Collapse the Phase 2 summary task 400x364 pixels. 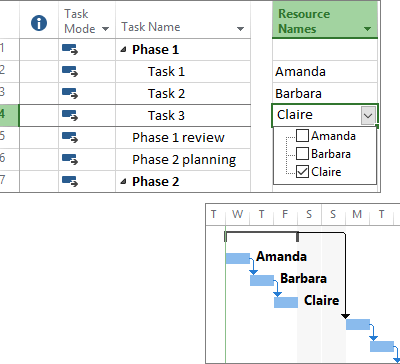click(x=124, y=182)
